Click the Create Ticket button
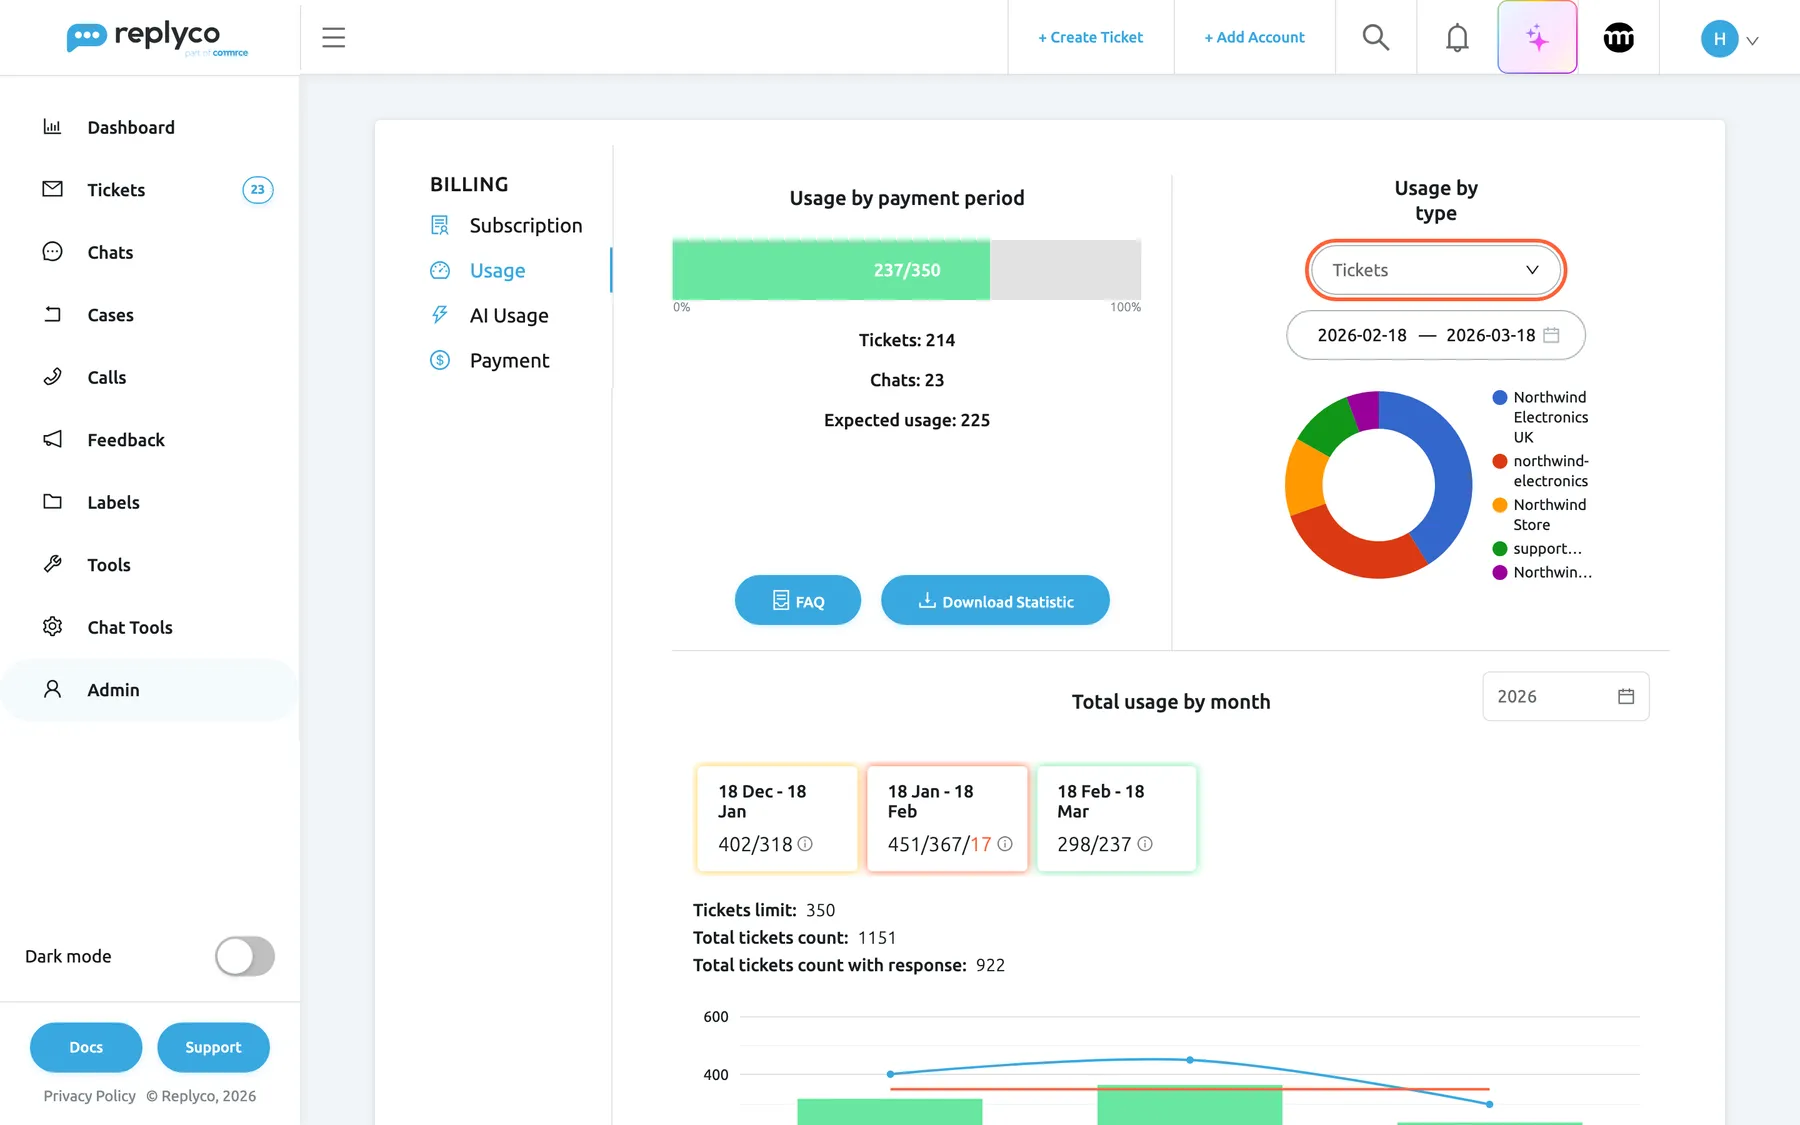1800x1125 pixels. click(x=1090, y=38)
